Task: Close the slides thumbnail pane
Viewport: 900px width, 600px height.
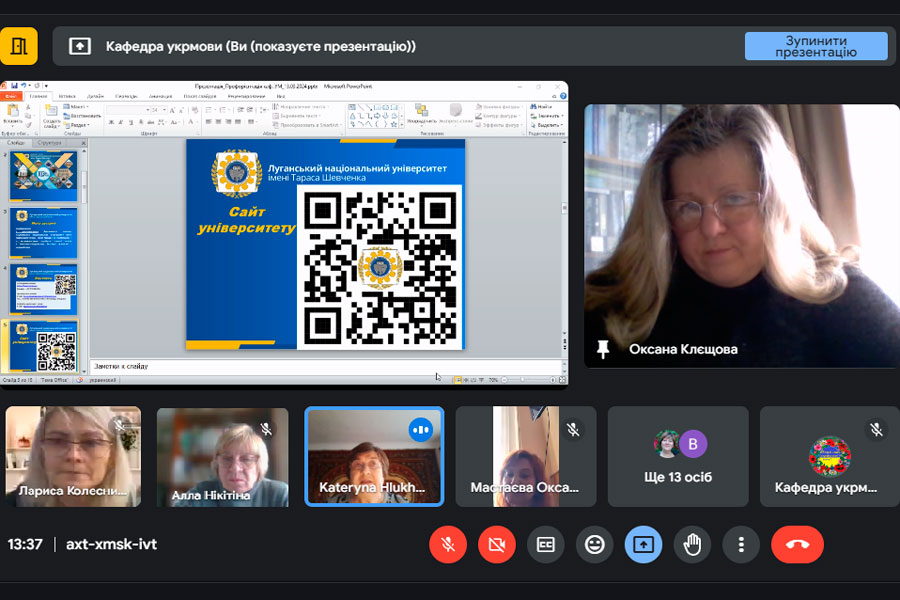Action: click(83, 143)
